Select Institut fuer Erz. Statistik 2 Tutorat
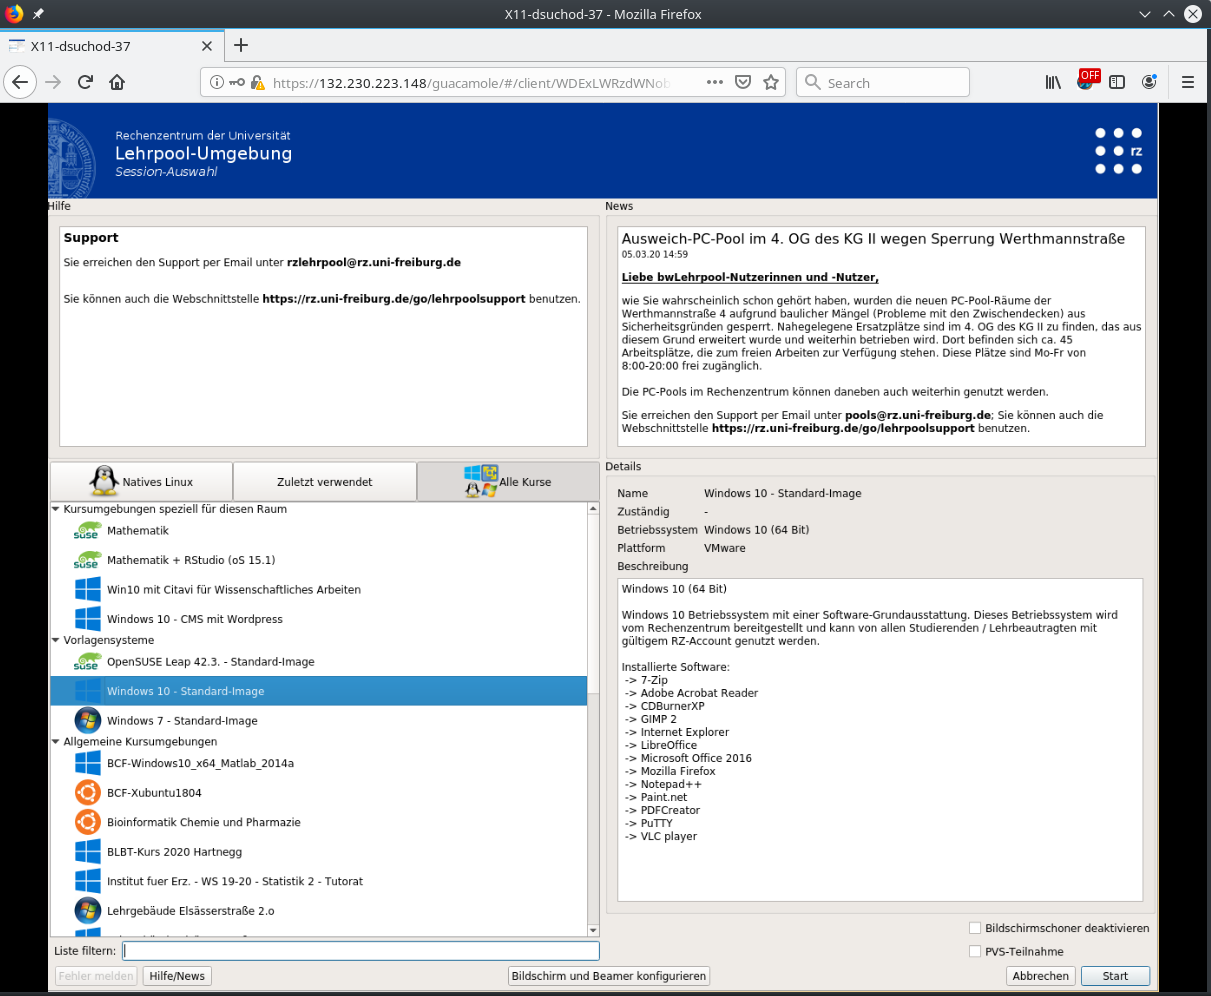Screen dimensions: 1211x996 click(235, 881)
